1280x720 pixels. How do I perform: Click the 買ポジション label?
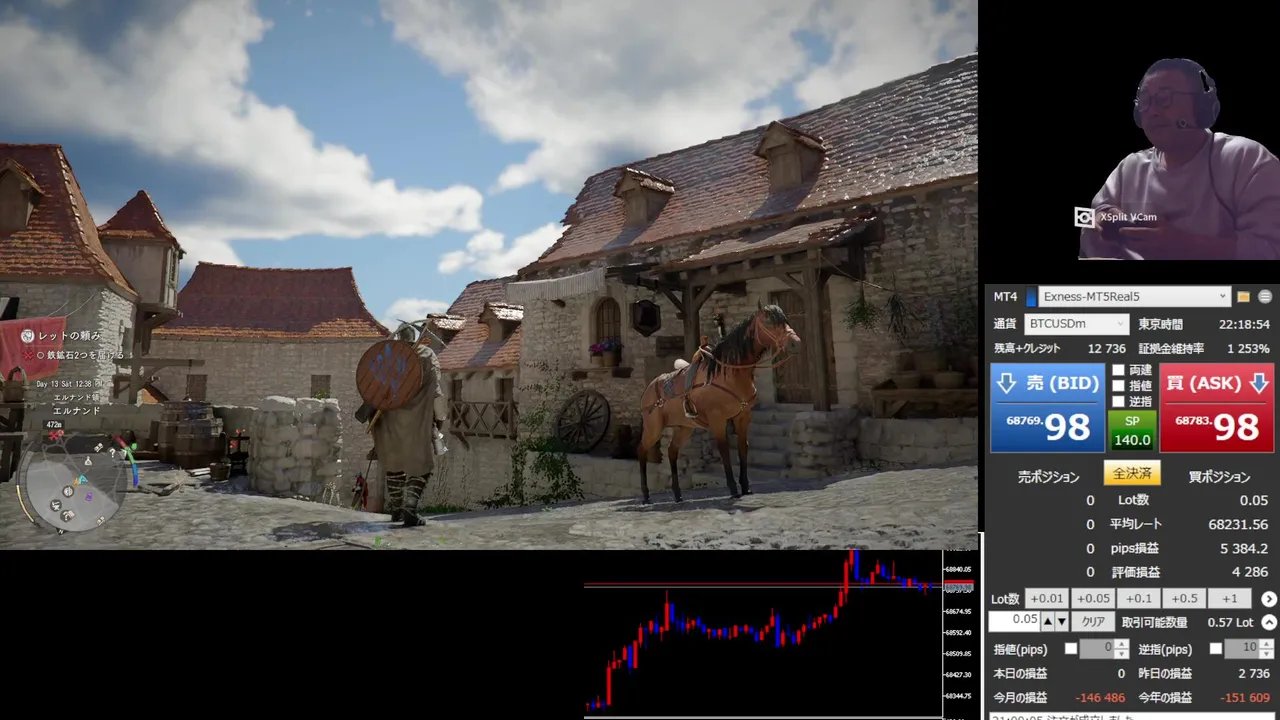pos(1219,477)
